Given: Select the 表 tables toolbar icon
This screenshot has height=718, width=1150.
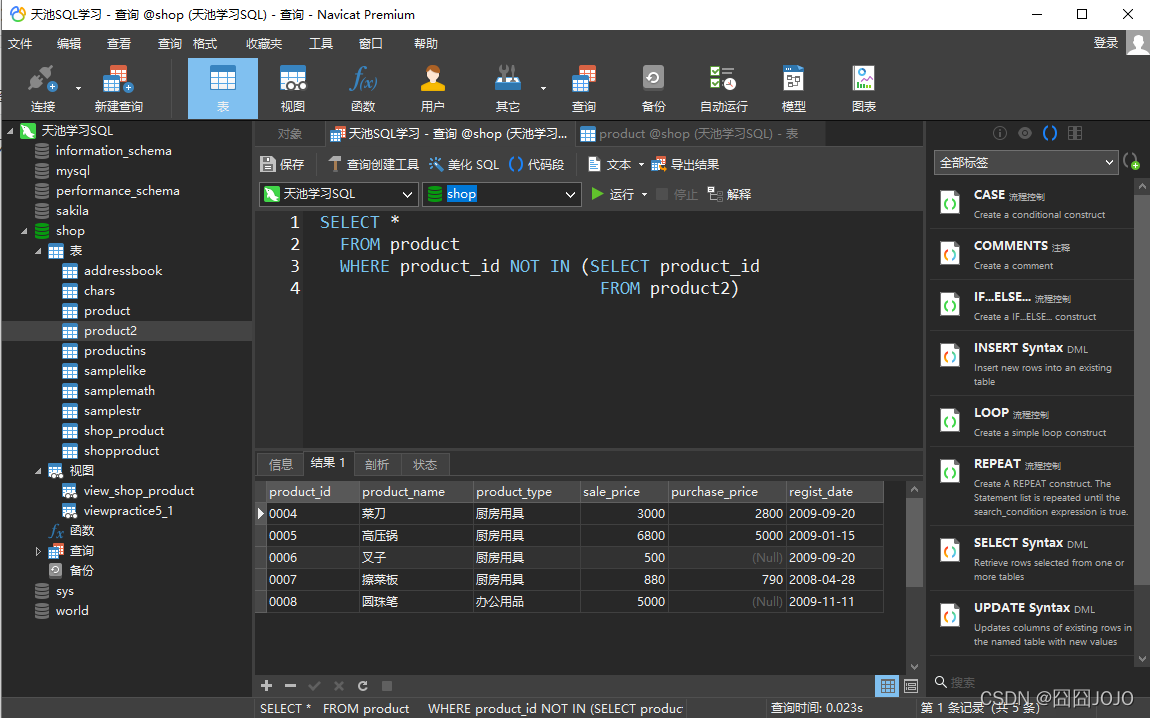Looking at the screenshot, I should 223,89.
